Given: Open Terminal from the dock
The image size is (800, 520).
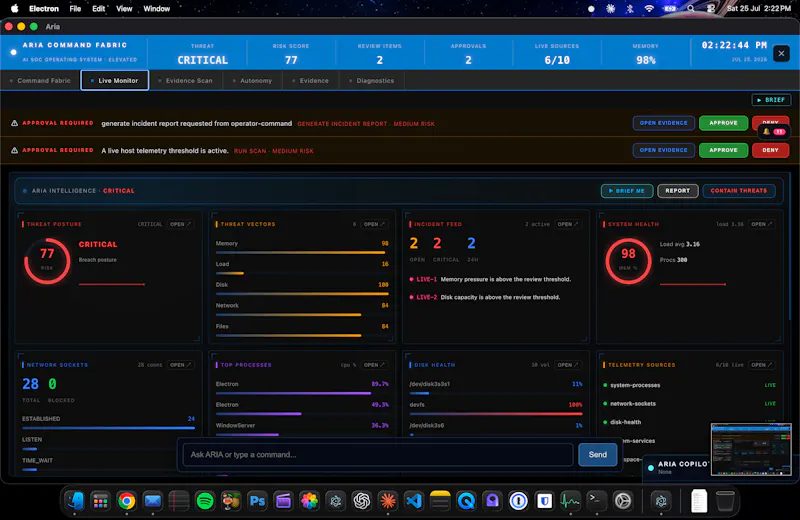Looking at the screenshot, I should point(596,501).
